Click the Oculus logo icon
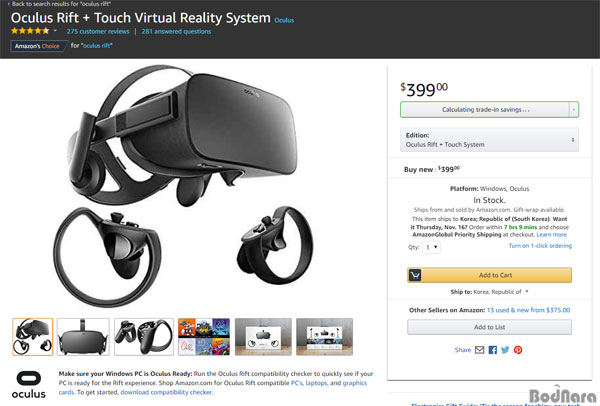600x406 pixels. (29, 385)
